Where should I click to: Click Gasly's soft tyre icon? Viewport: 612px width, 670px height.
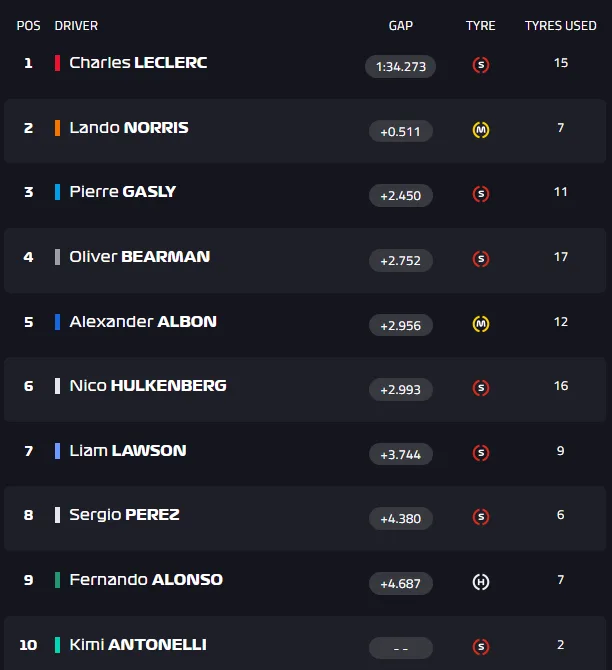pos(480,195)
